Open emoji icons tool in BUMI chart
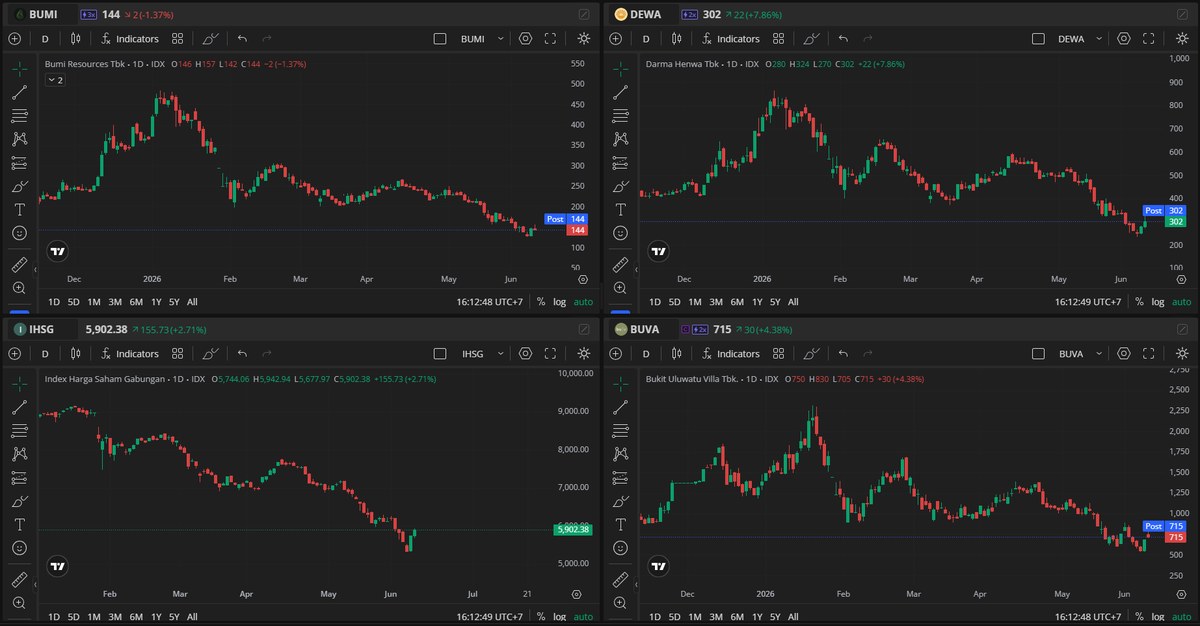The height and width of the screenshot is (626, 1200). (20, 232)
